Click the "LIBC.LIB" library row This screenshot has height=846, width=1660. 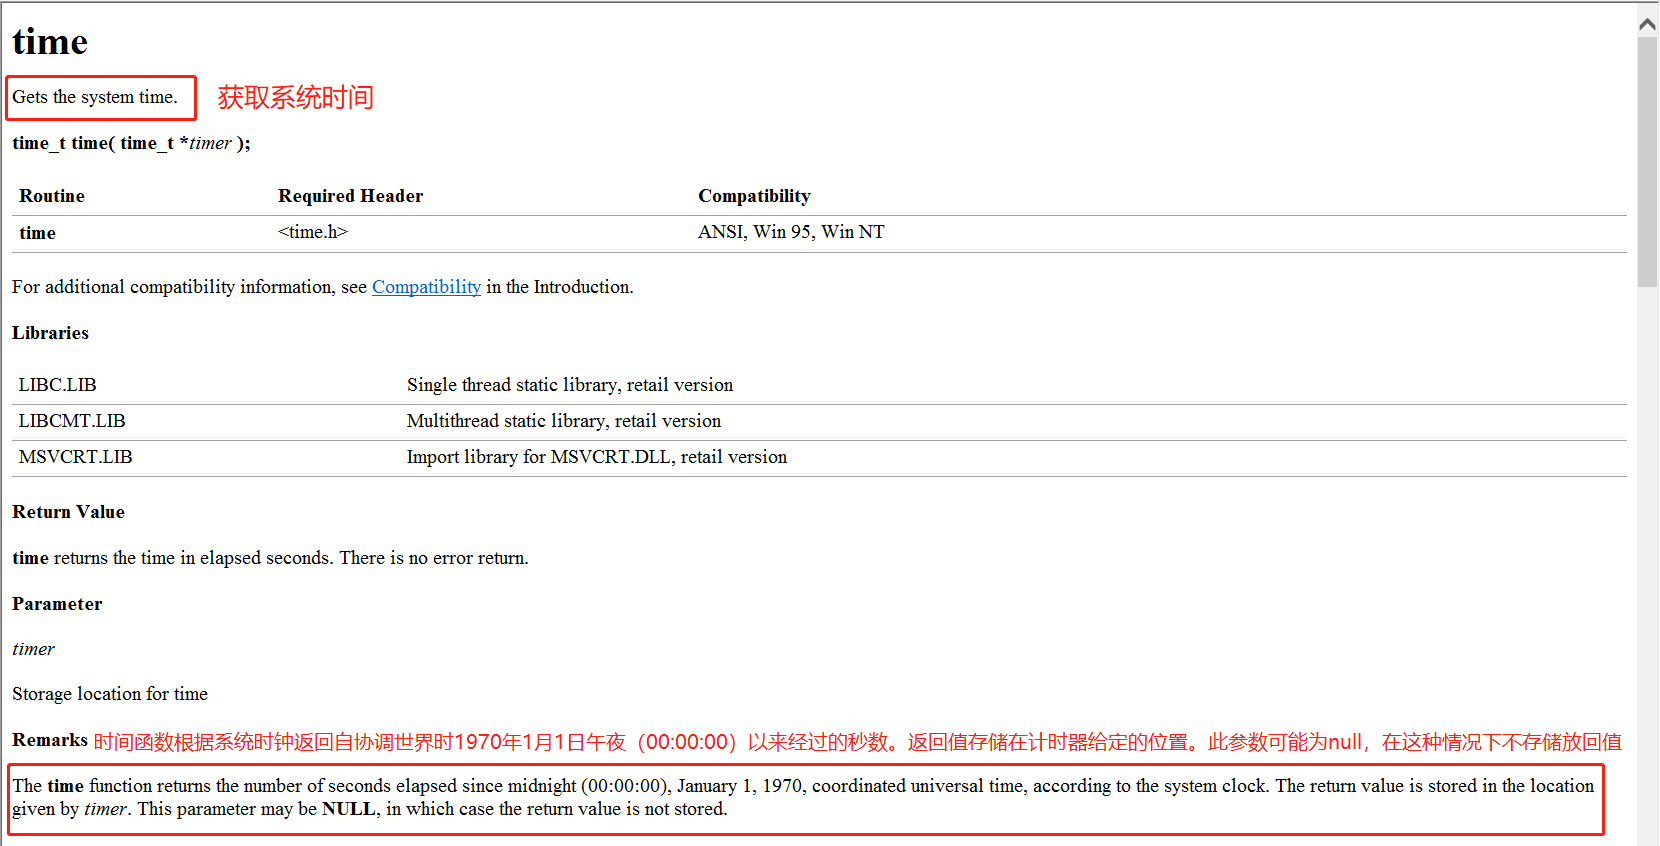[x=819, y=385]
